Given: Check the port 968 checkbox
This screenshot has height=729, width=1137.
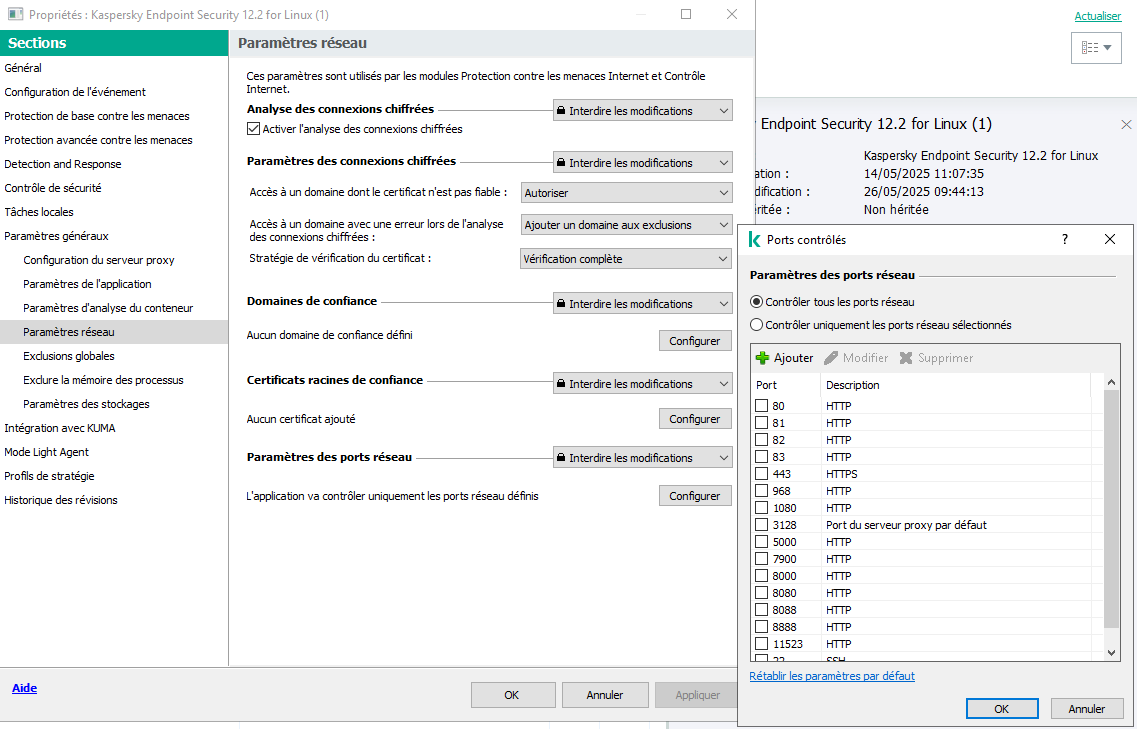Looking at the screenshot, I should click(x=761, y=490).
